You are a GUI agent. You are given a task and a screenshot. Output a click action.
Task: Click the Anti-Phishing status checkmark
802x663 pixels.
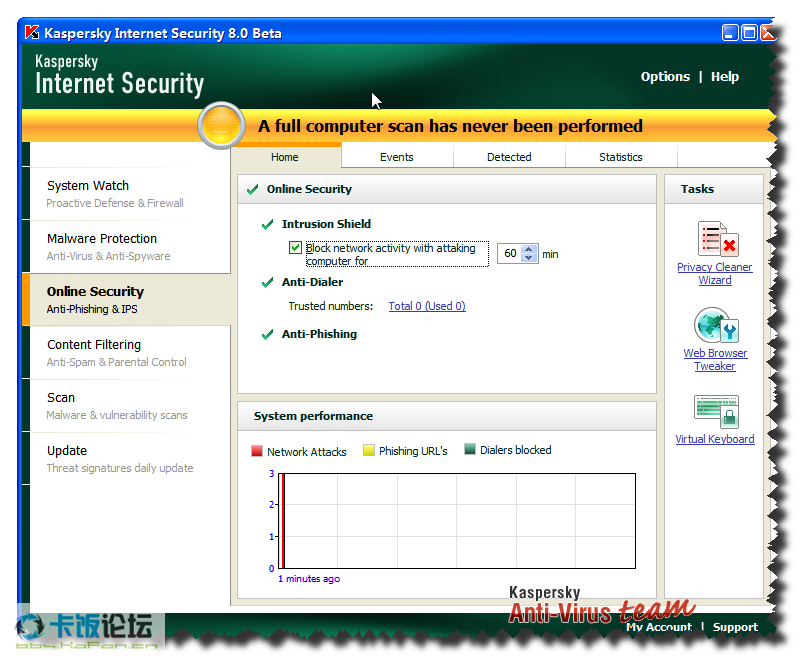click(267, 335)
